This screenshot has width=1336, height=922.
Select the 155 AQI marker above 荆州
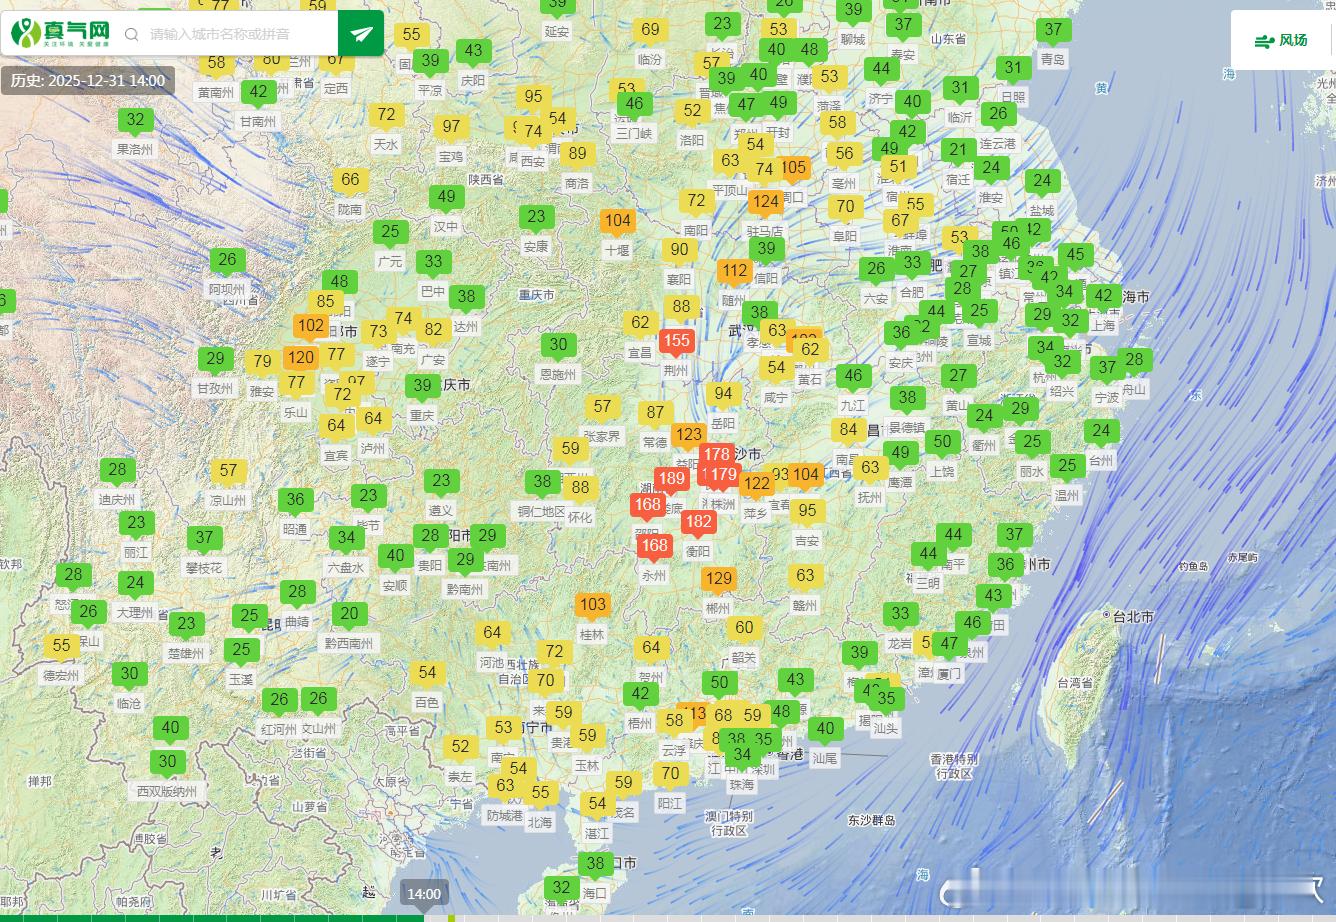[x=677, y=341]
